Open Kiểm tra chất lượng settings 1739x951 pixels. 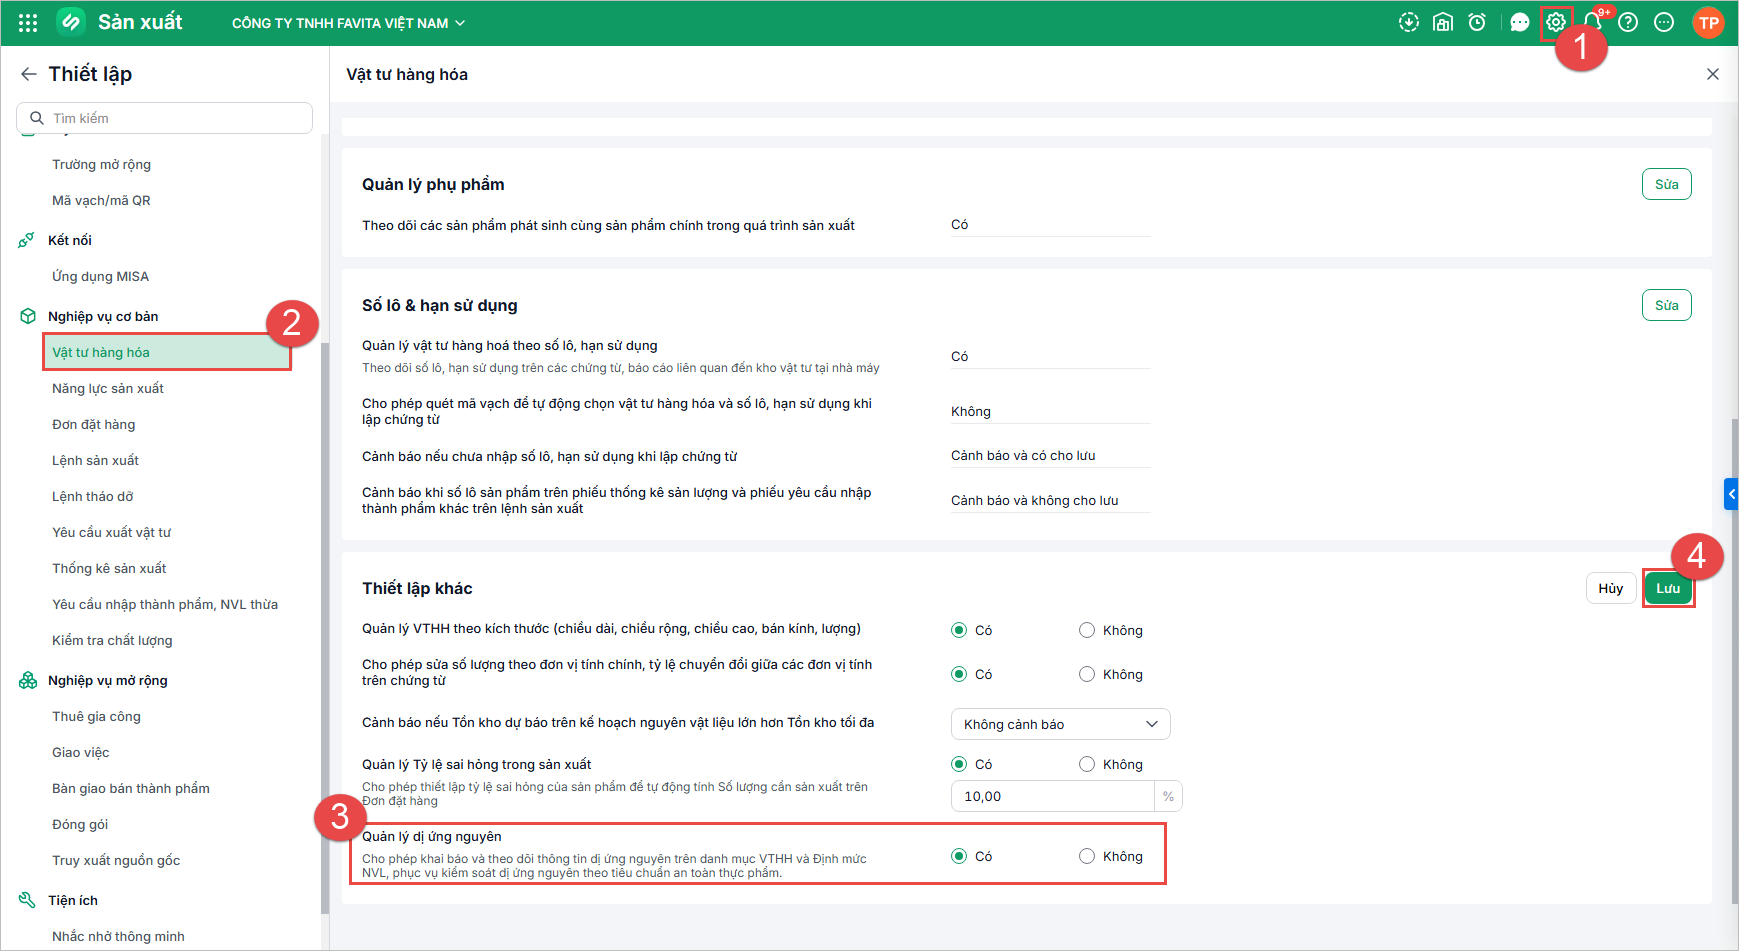[x=112, y=640]
